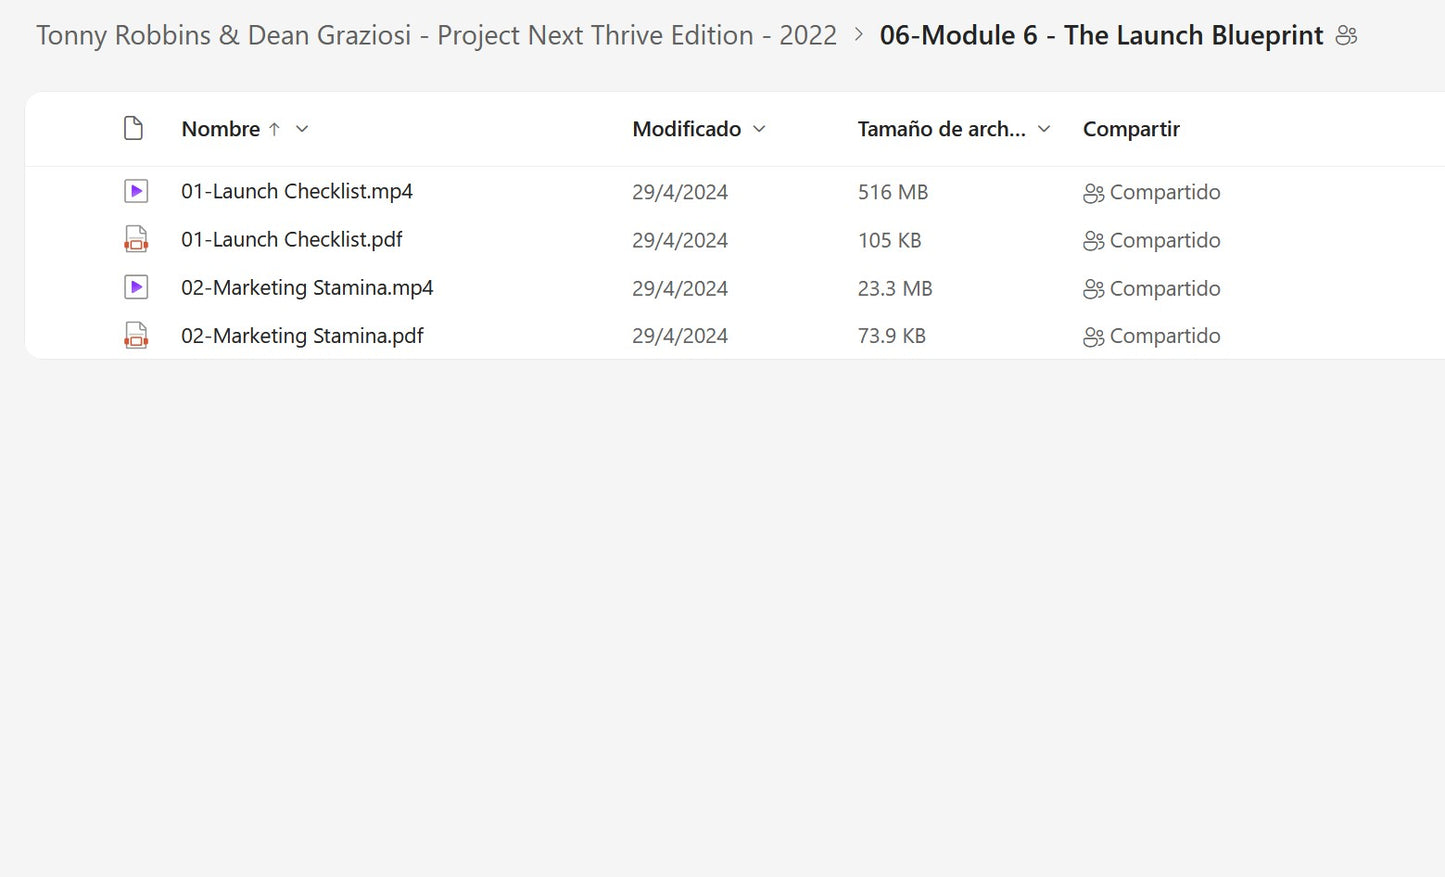The width and height of the screenshot is (1445, 877).
Task: Click the PDF icon for 02-Marketing Stamina.pdf
Action: point(136,335)
